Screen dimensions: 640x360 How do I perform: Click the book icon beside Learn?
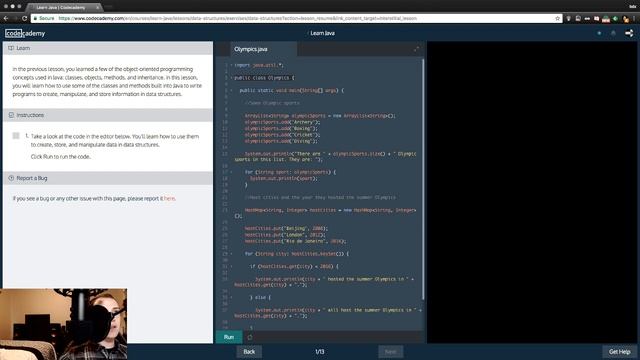11,48
